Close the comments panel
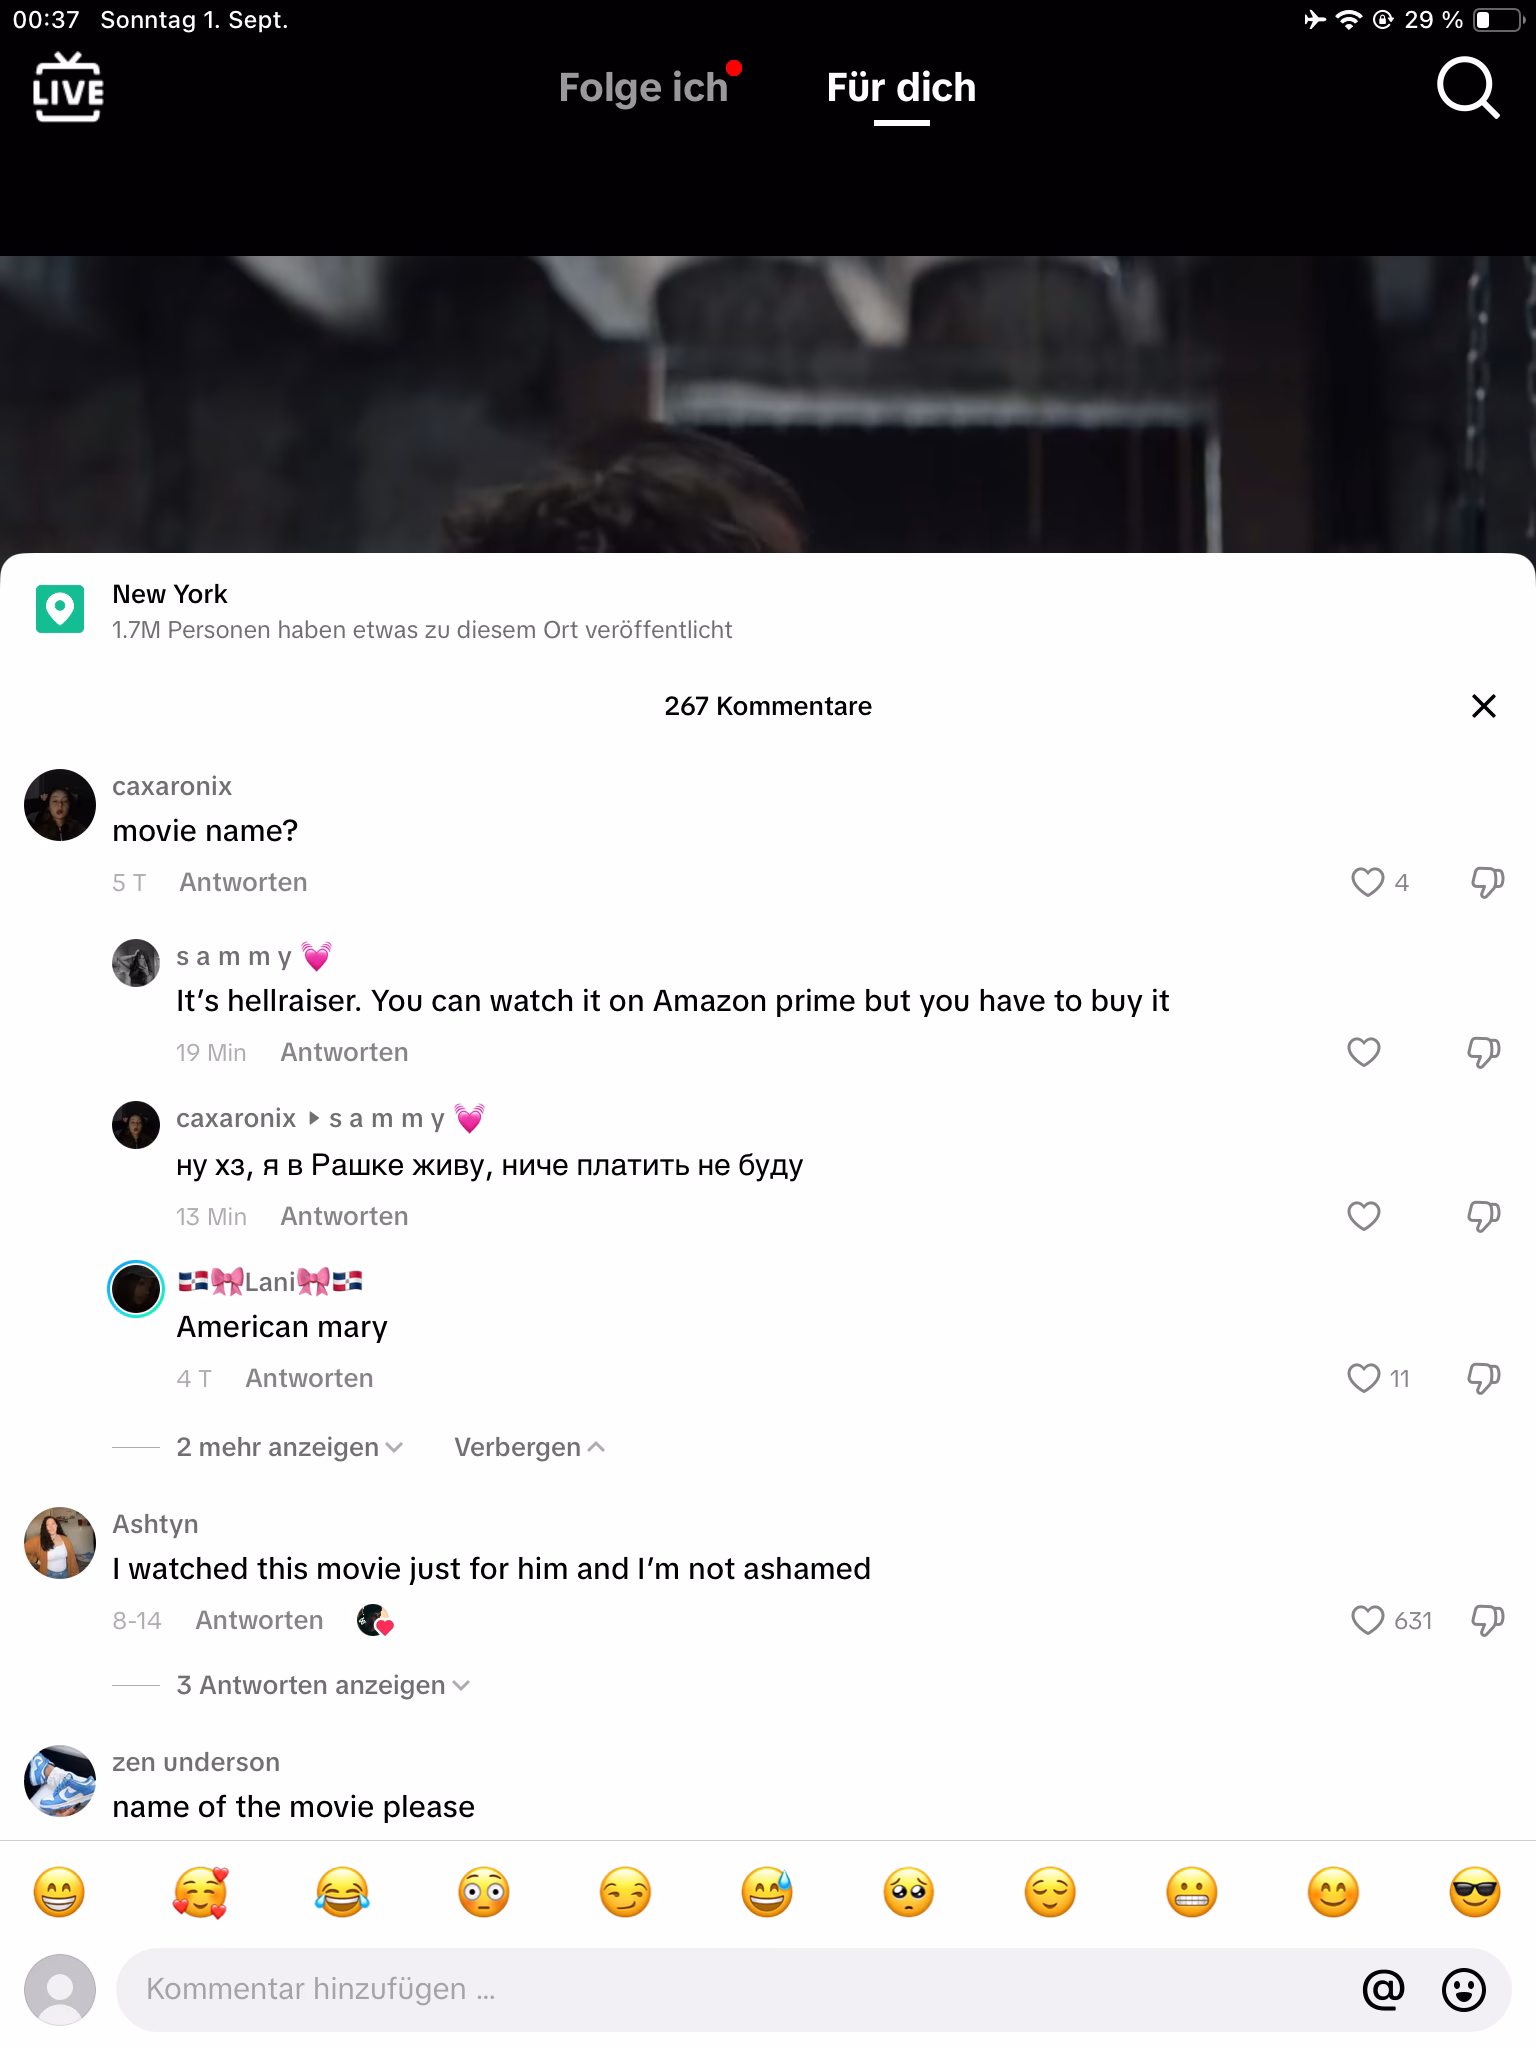 point(1484,706)
